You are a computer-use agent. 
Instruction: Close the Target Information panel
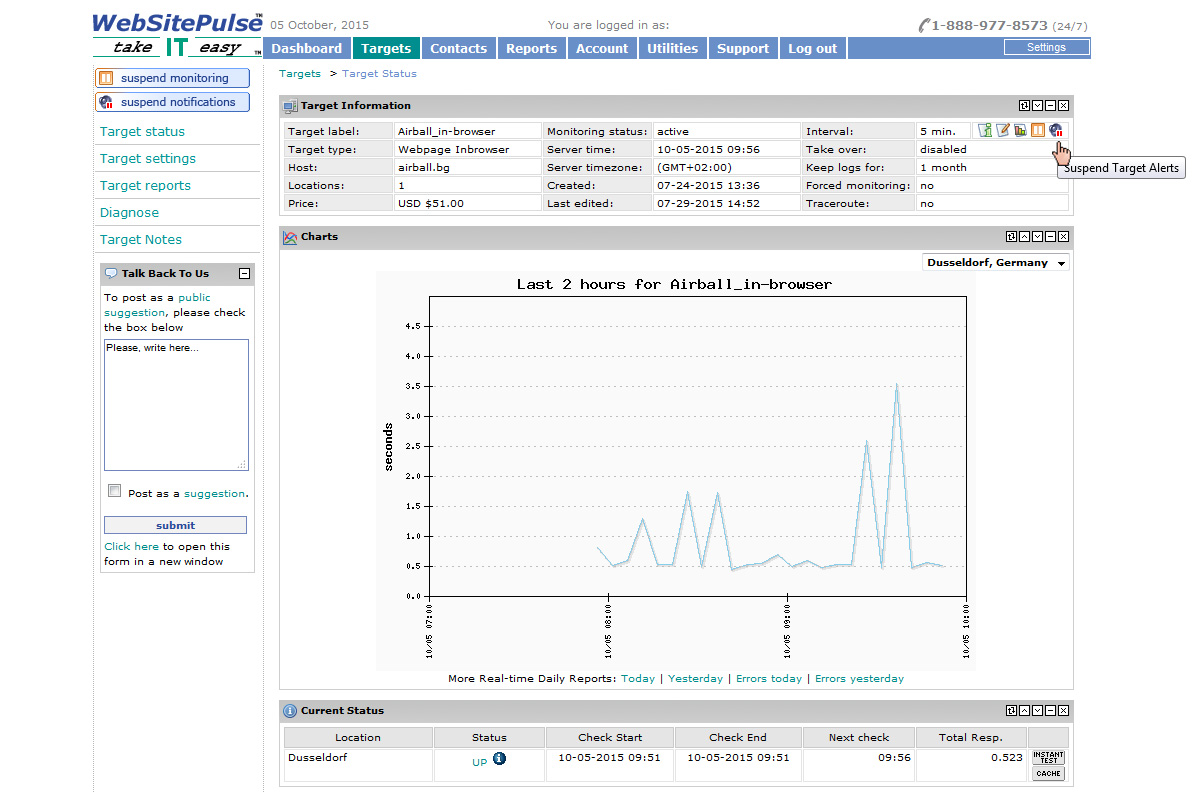pyautogui.click(x=1064, y=106)
